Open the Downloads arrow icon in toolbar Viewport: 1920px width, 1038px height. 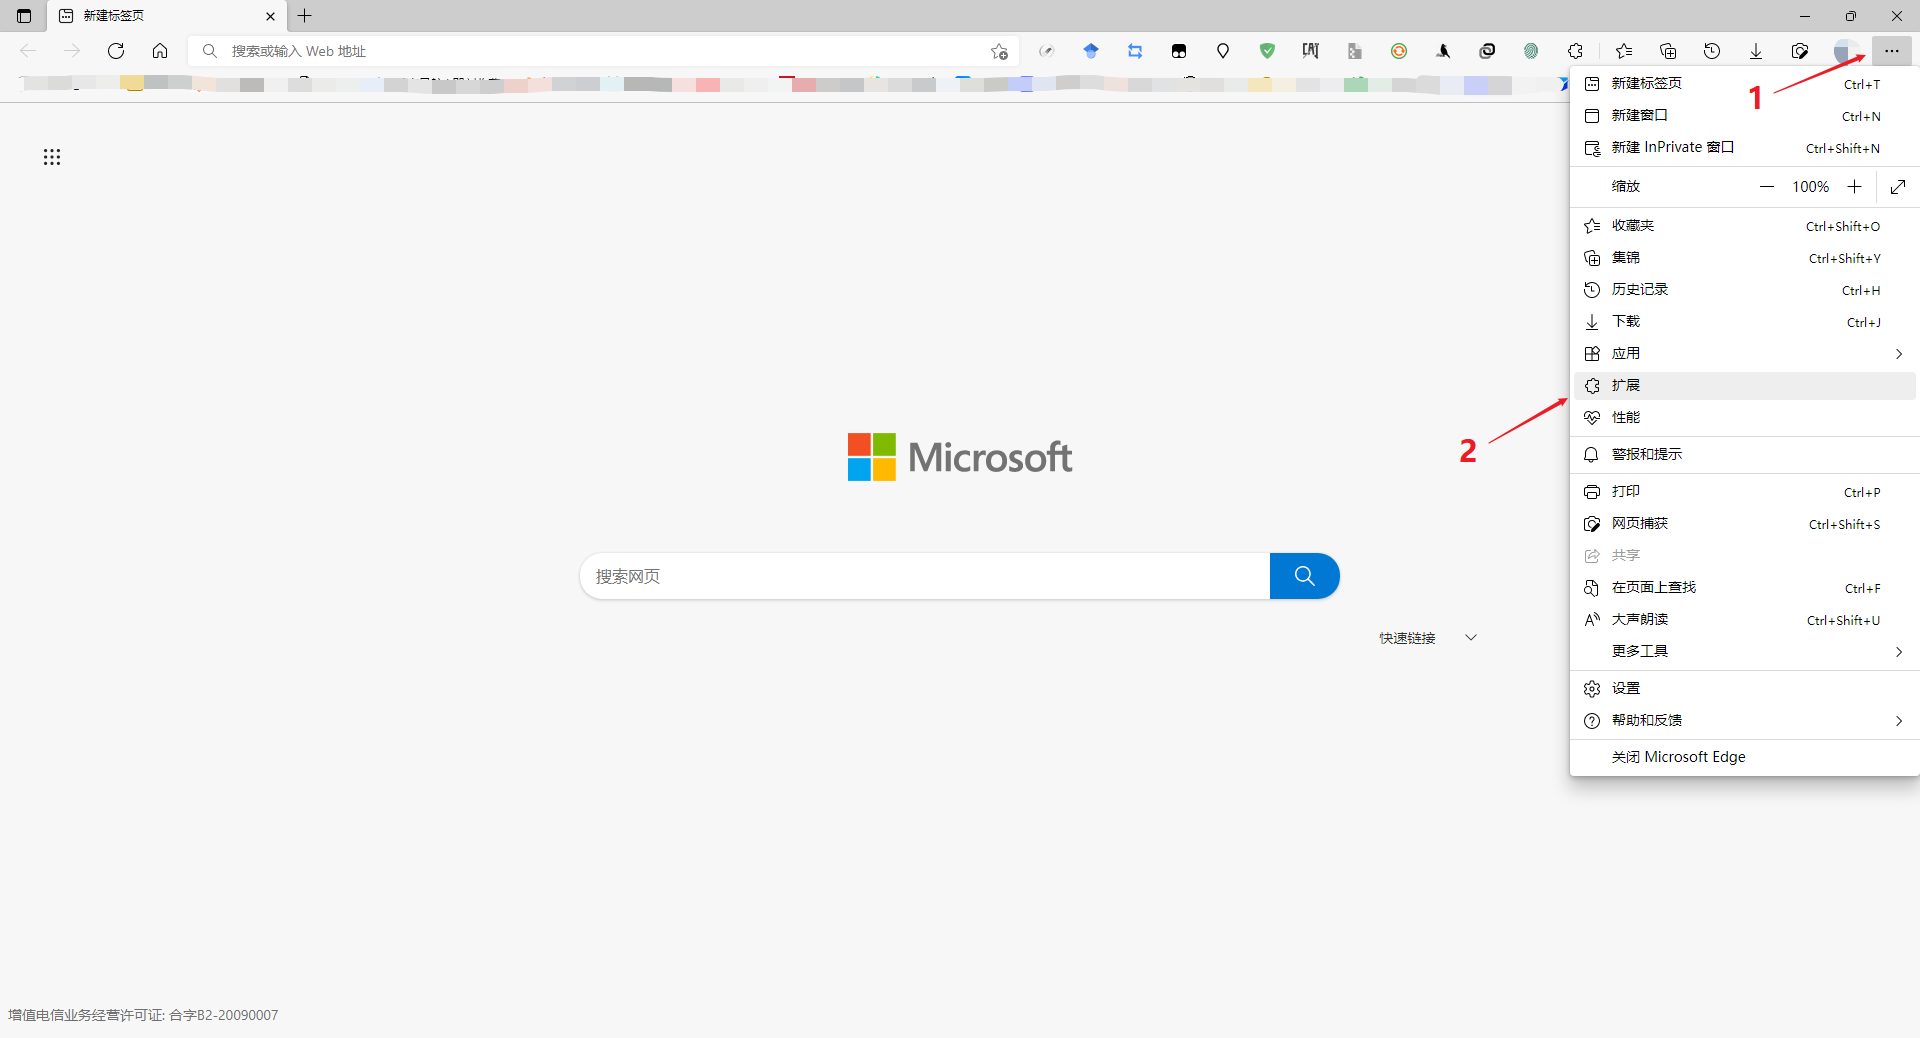[x=1756, y=51]
